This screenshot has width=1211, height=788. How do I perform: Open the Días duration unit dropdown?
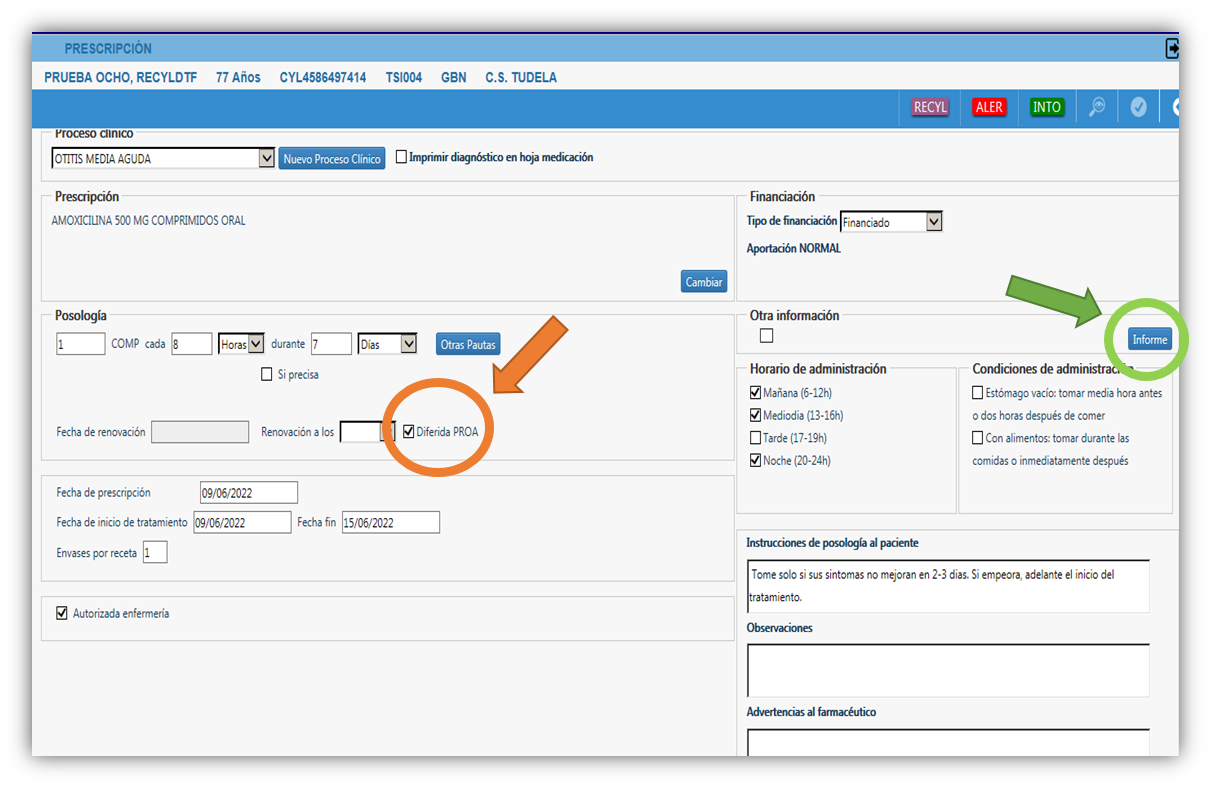[x=408, y=344]
